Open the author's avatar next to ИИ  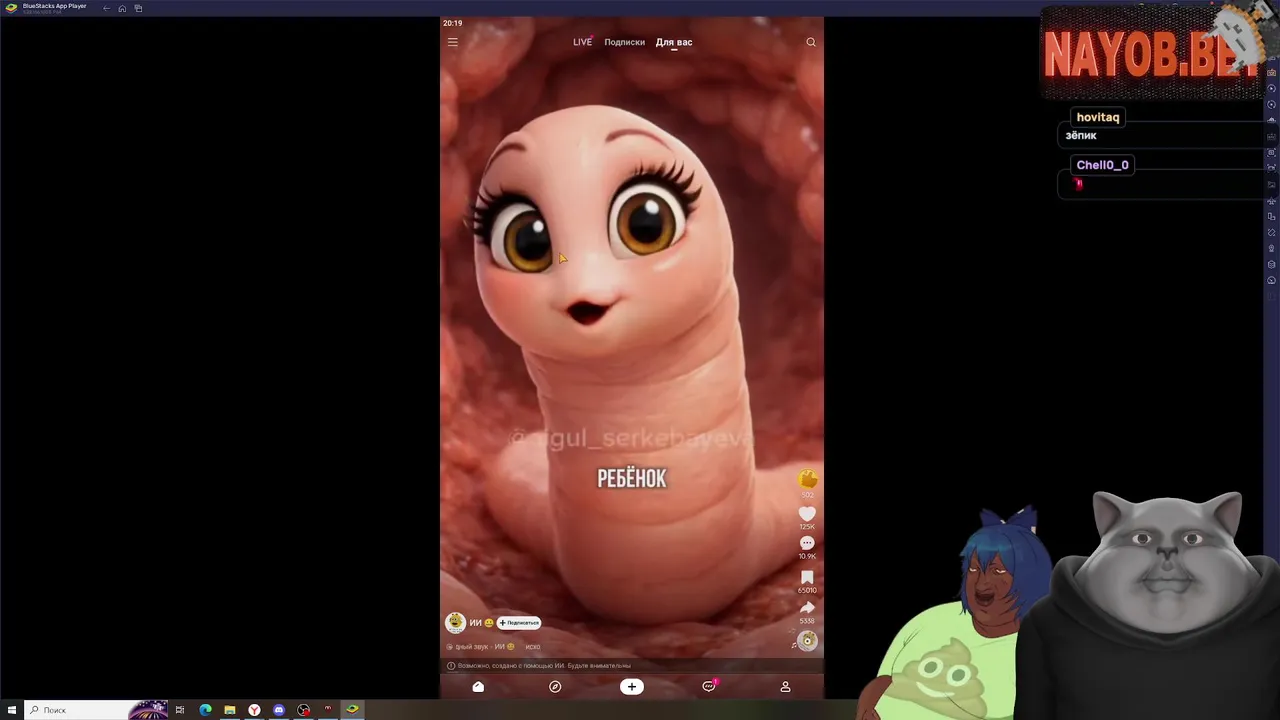point(455,622)
